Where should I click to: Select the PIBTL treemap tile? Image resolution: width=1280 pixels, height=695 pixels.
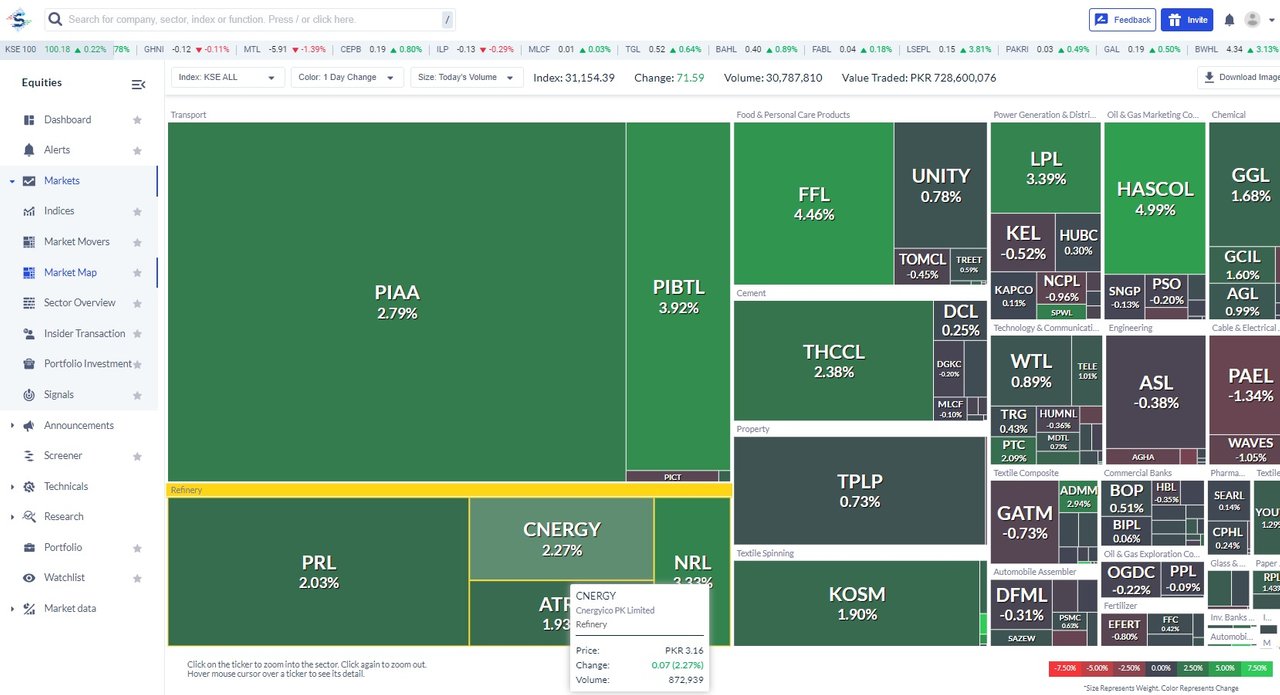coord(679,296)
